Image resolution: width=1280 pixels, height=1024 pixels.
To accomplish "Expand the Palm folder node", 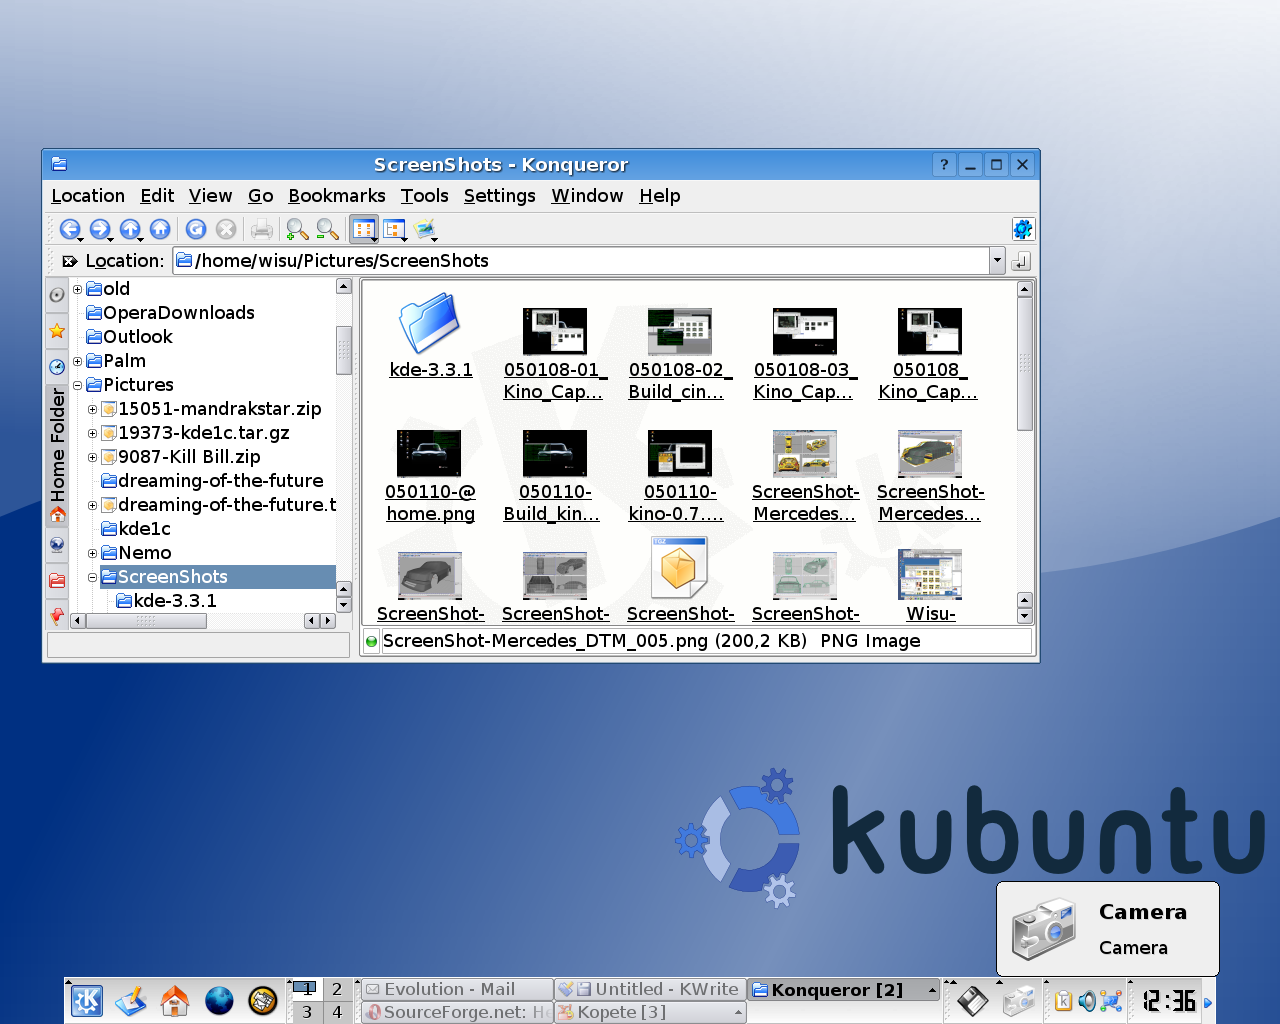I will click(x=77, y=361).
